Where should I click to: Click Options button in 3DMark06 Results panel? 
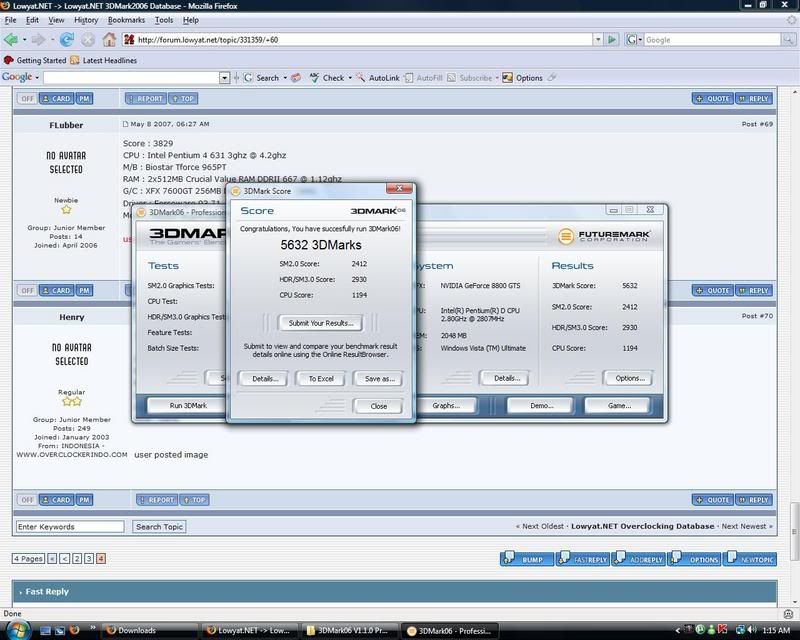[630, 378]
